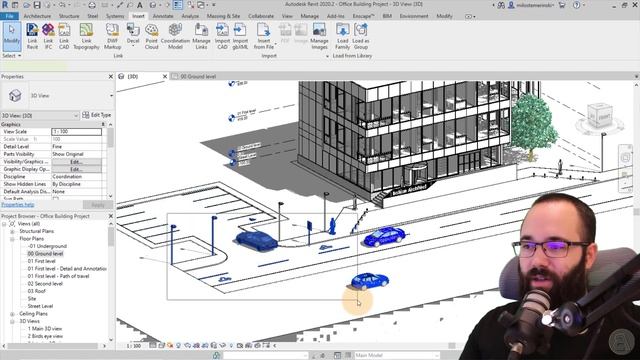640x360 pixels.
Task: Click the DWF Markup tool
Action: click(x=112, y=36)
